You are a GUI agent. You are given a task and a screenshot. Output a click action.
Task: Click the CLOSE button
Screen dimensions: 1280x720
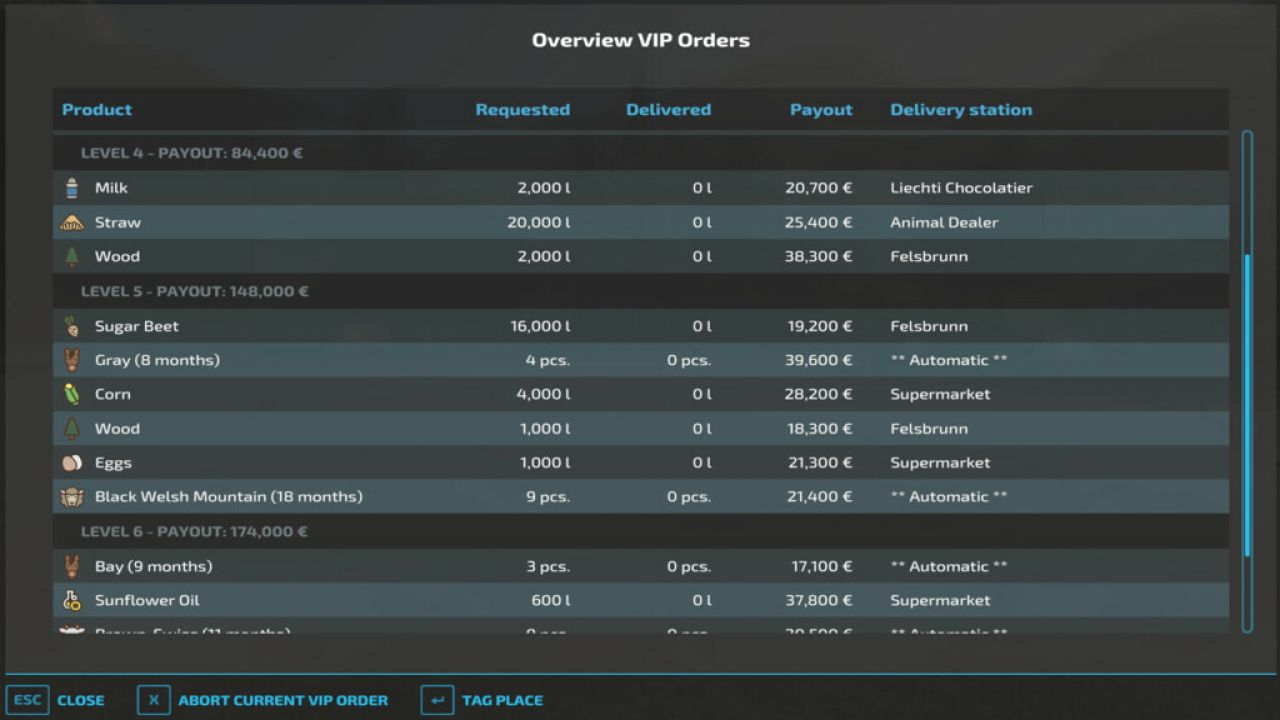80,700
